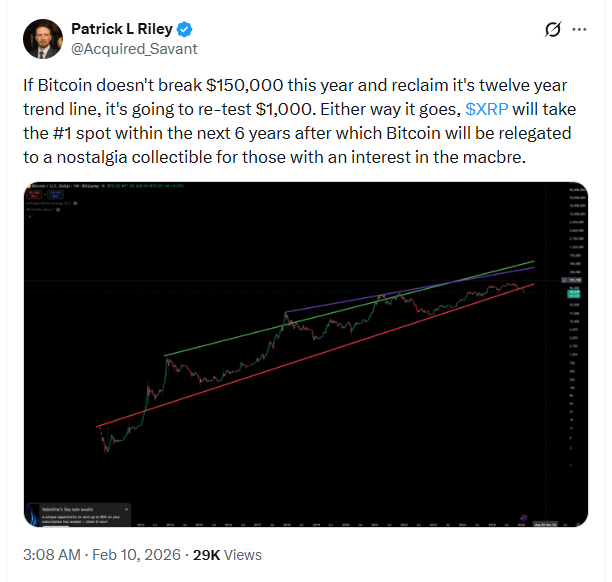Image resolution: width=612 pixels, height=582 pixels.
Task: Open the Grok explain-post icon
Action: click(x=550, y=29)
